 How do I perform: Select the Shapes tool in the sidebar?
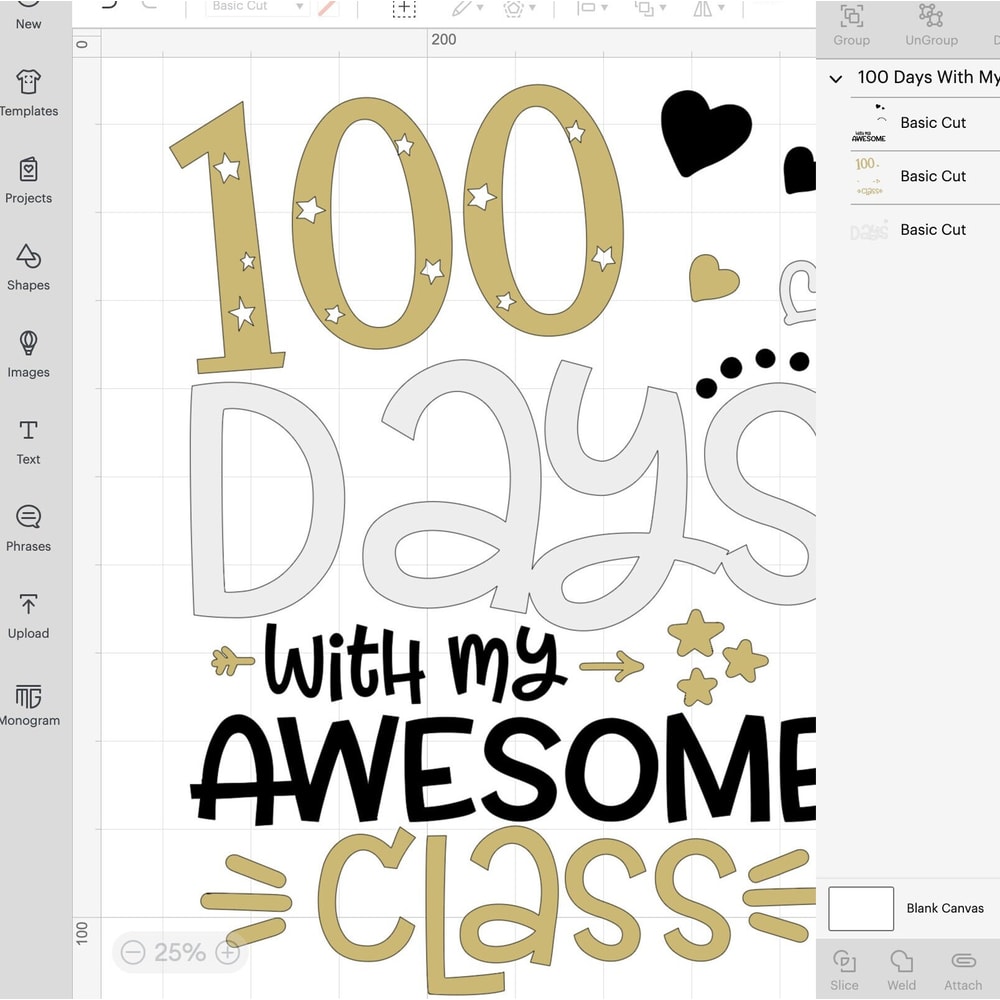tap(28, 270)
